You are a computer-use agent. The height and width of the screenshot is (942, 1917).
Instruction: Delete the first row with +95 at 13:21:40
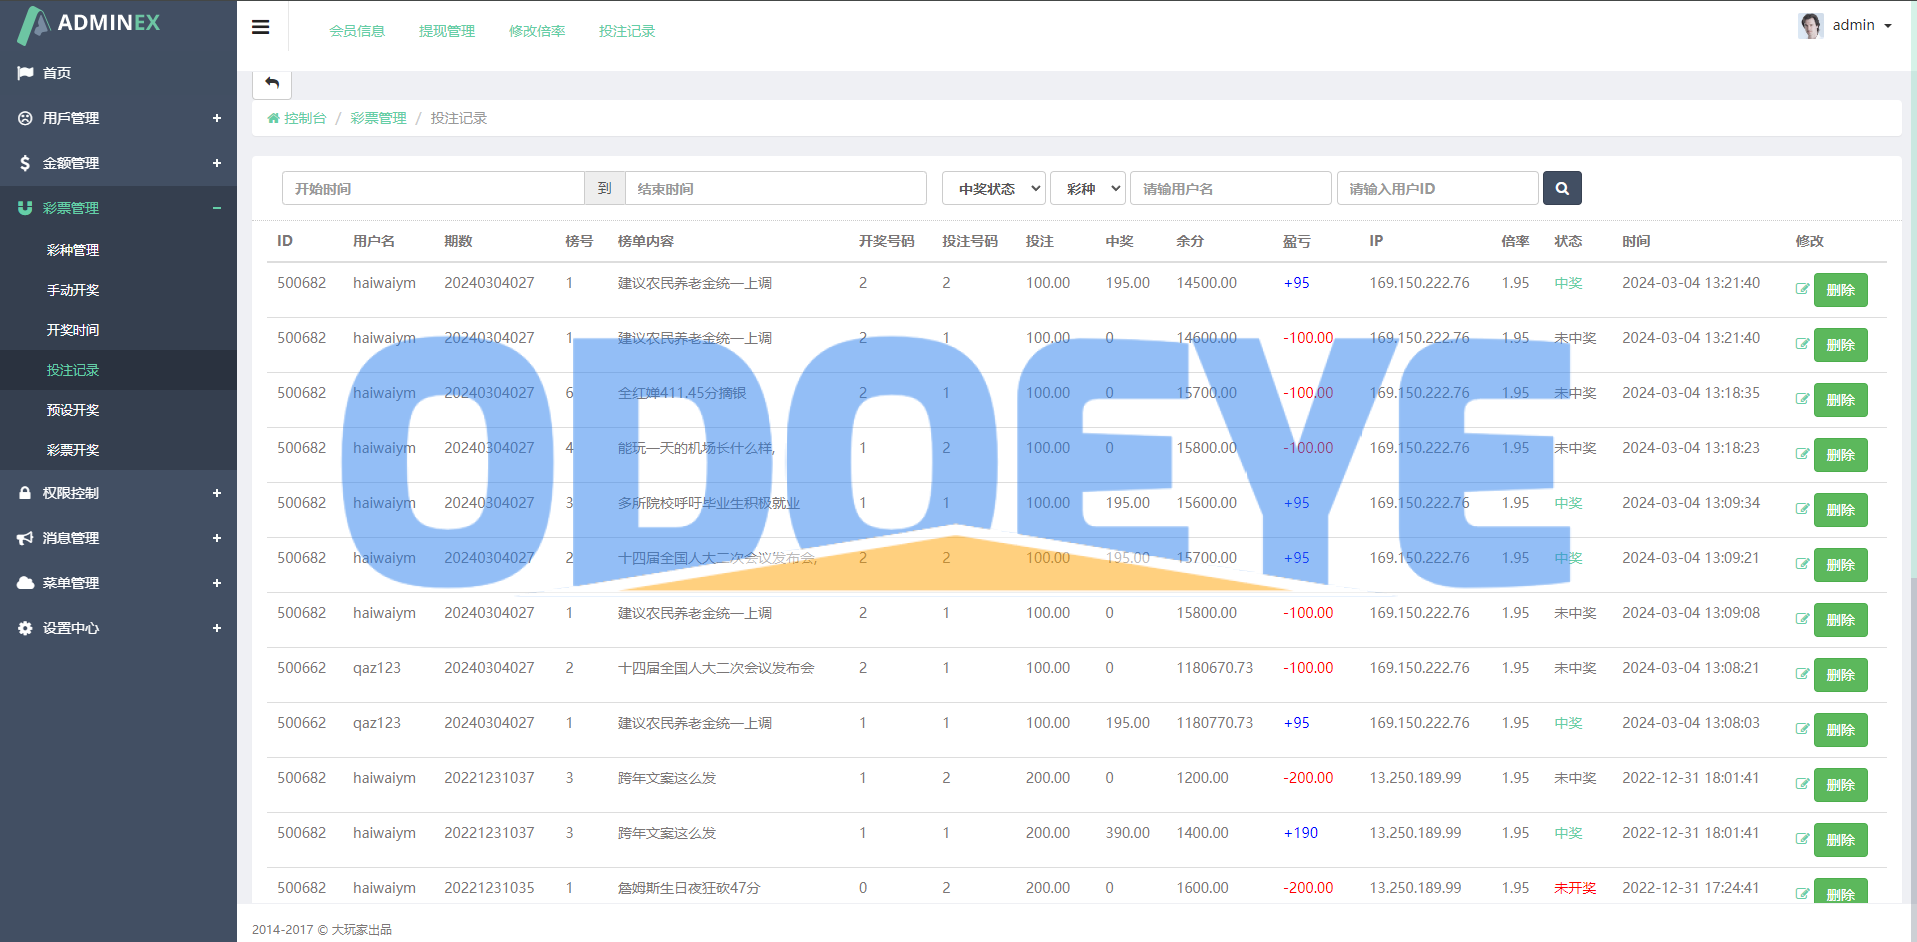1840,290
